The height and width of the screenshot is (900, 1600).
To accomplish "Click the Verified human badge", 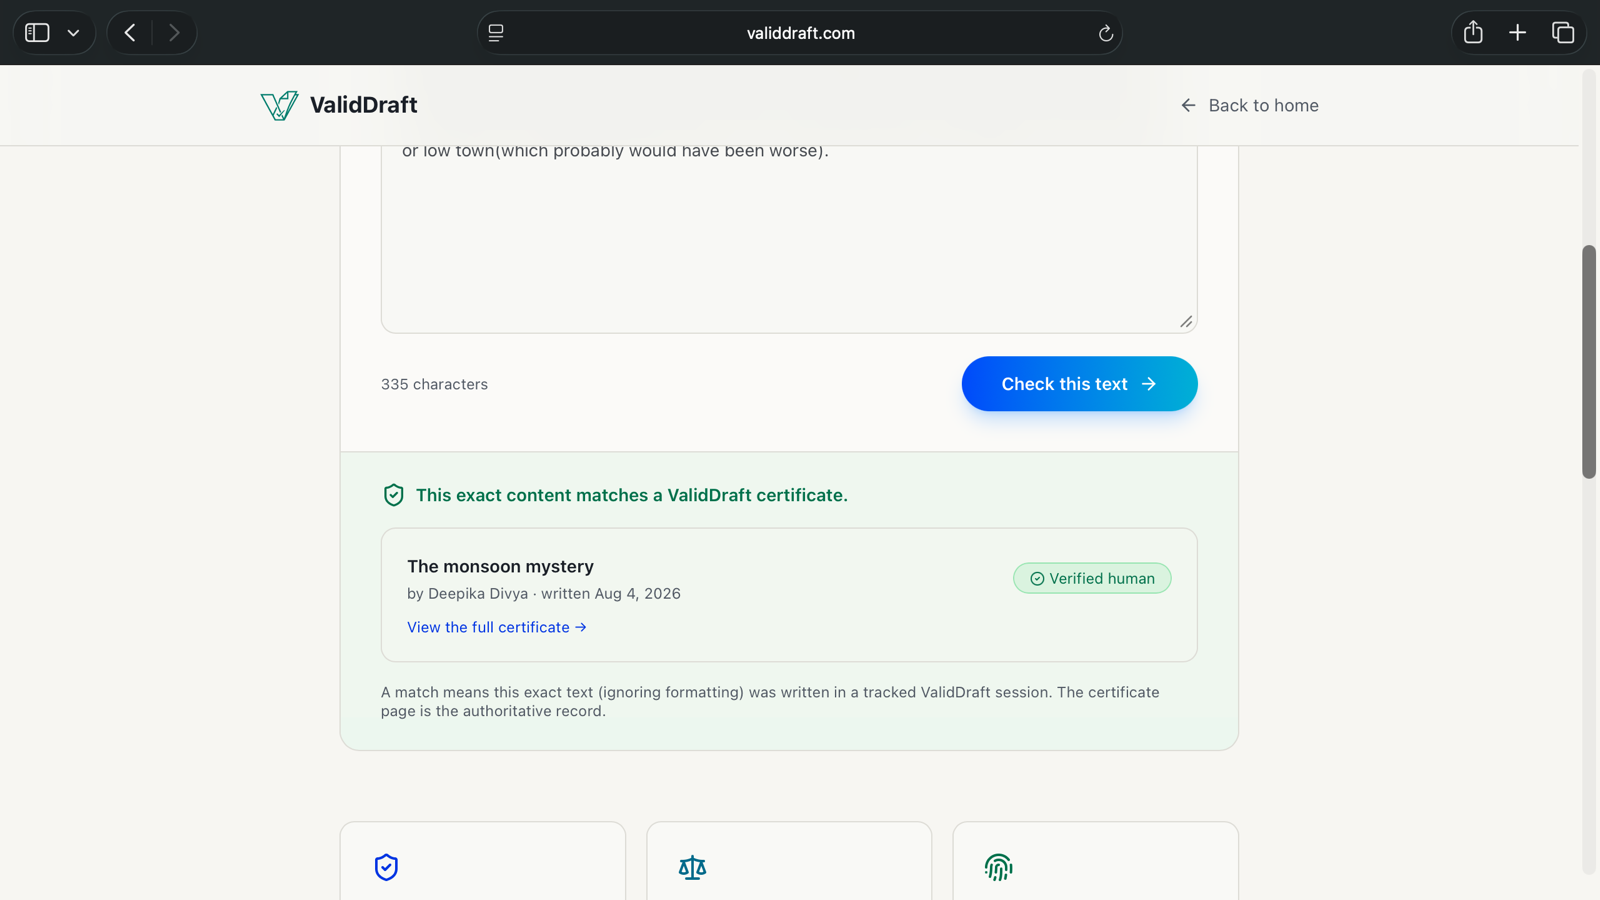I will (1092, 578).
